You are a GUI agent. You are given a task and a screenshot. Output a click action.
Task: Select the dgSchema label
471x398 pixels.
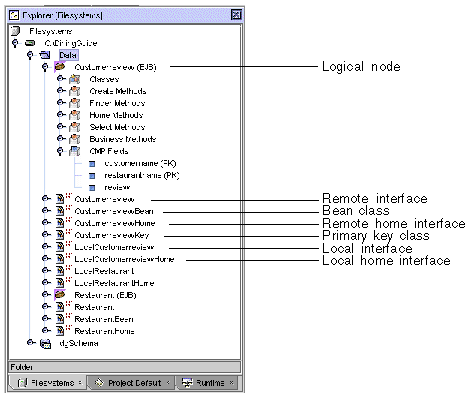79,343
